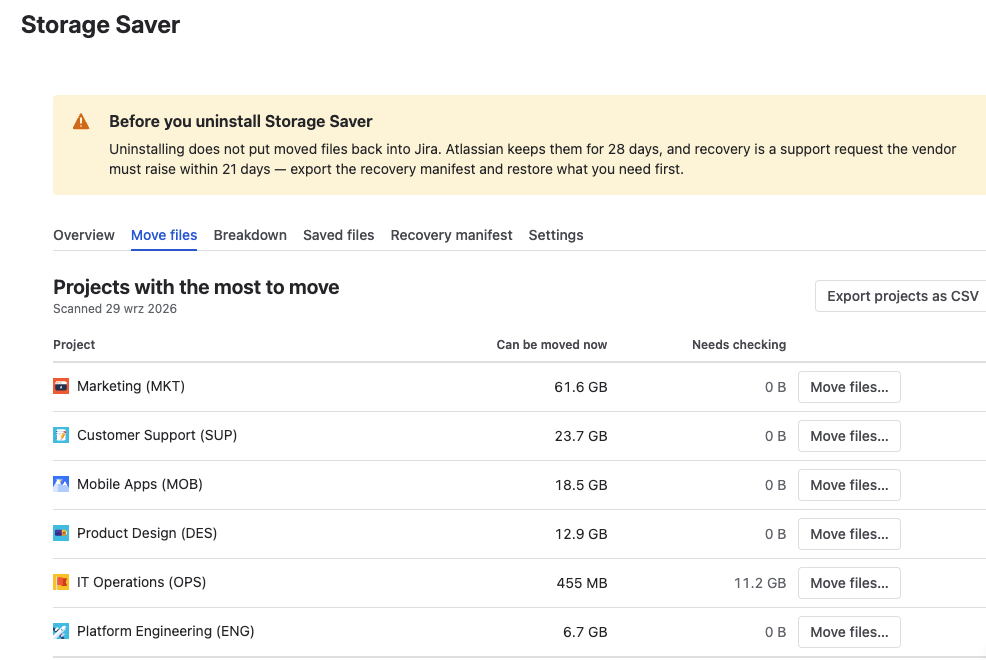Click the 0 B value in Platform Engineering row
The height and width of the screenshot is (660, 986).
[775, 632]
